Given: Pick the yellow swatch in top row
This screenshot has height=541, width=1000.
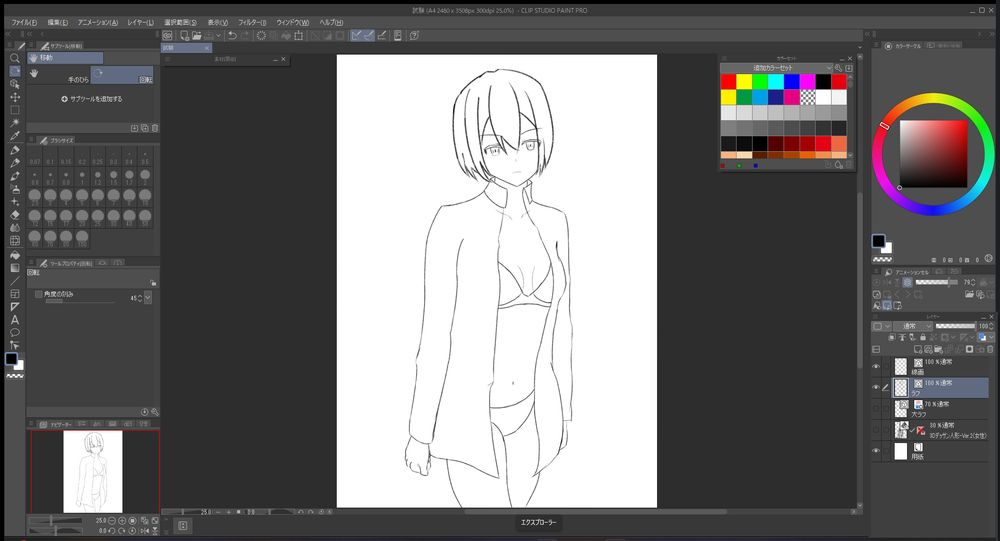Looking at the screenshot, I should pos(744,82).
